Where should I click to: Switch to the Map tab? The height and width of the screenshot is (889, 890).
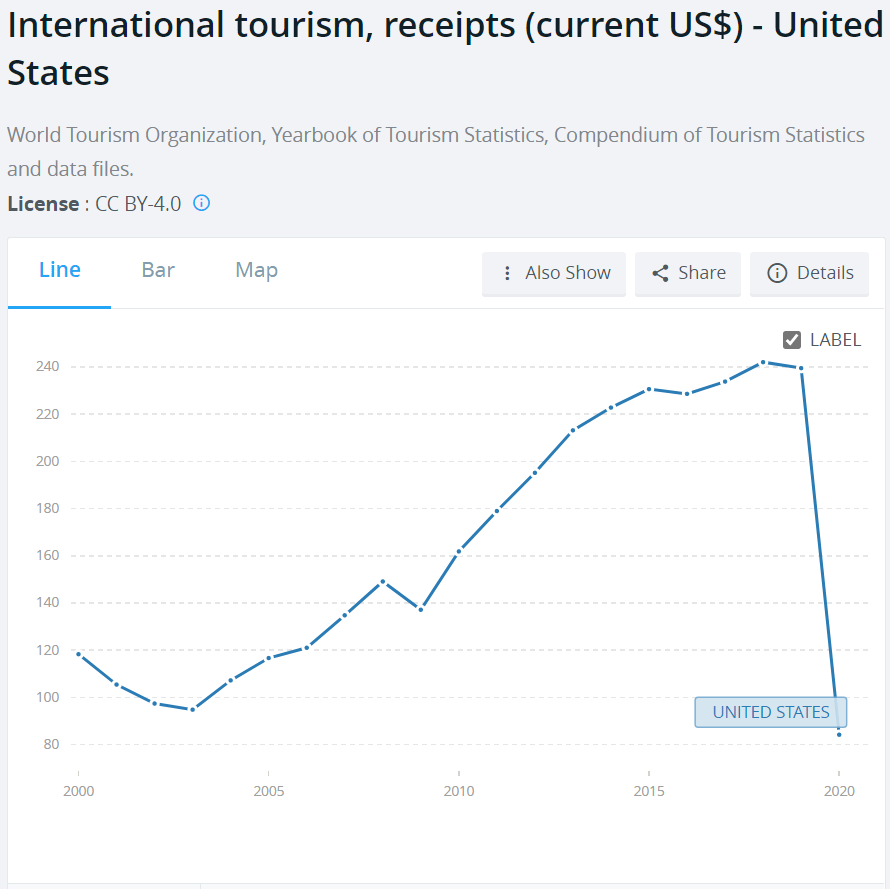(256, 270)
